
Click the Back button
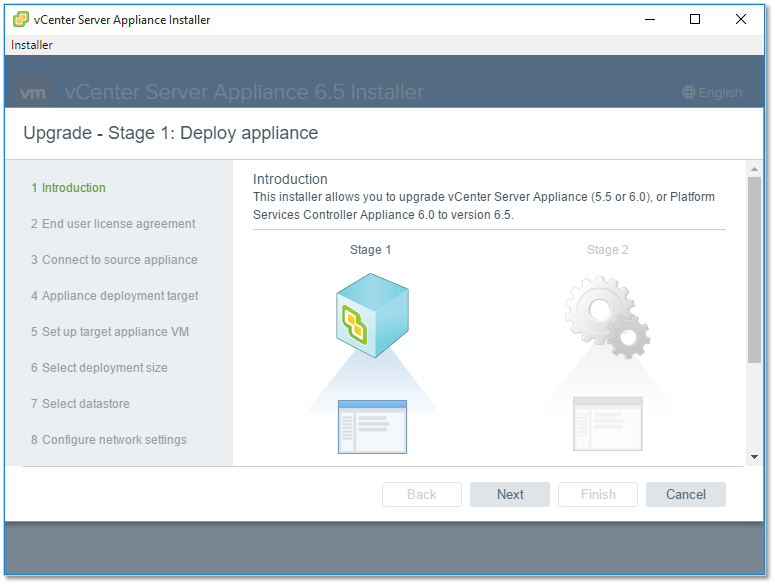click(x=422, y=495)
